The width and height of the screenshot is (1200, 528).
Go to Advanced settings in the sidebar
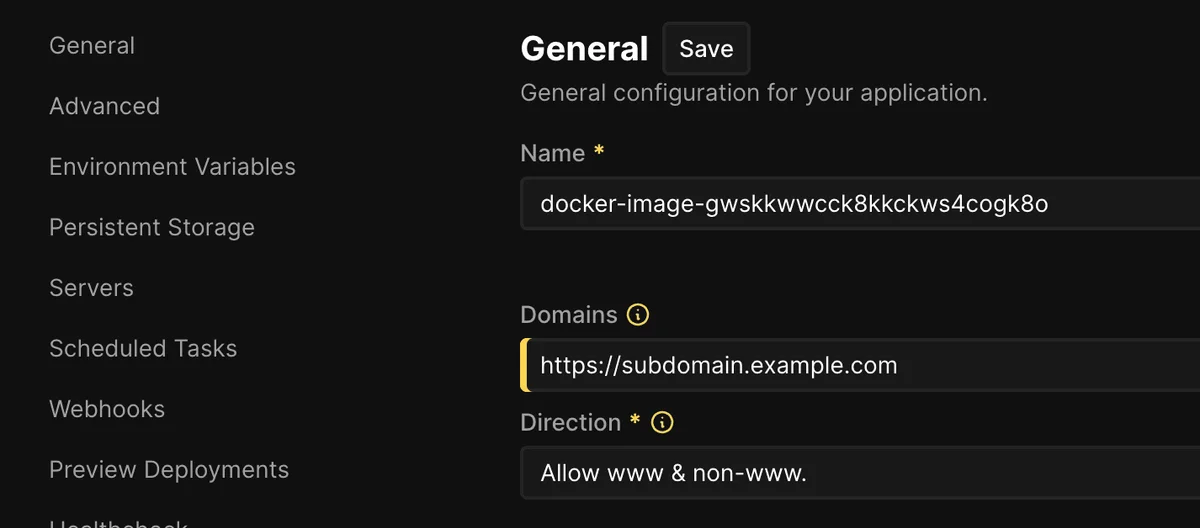pos(104,106)
